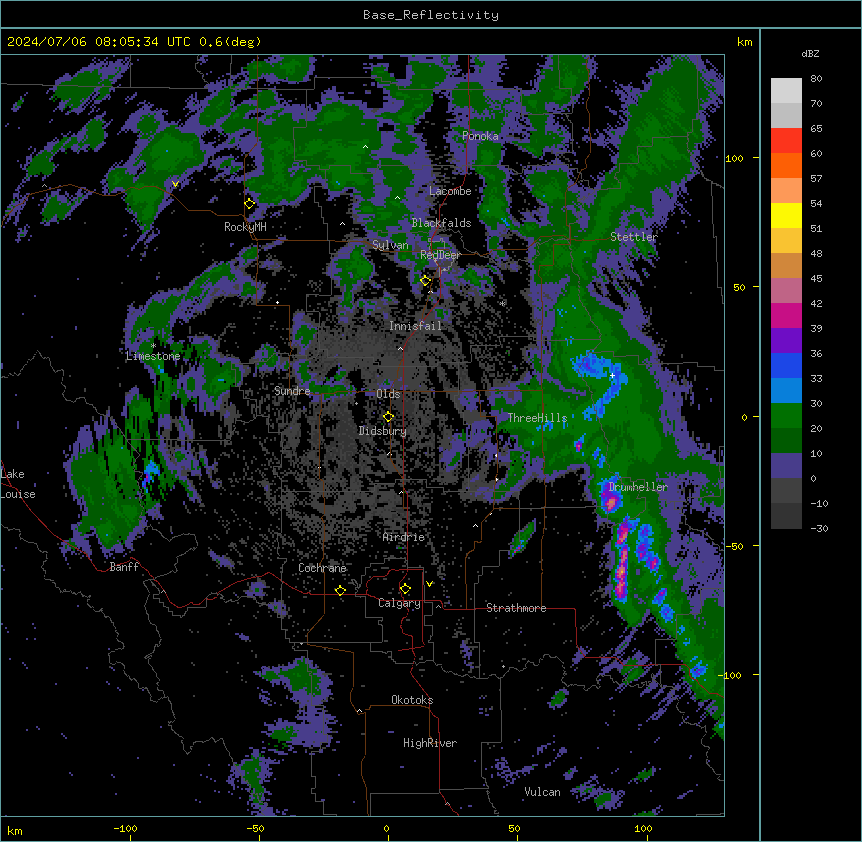Click the 80 value on the dBZ legend
The width and height of the screenshot is (862, 842).
click(x=816, y=79)
